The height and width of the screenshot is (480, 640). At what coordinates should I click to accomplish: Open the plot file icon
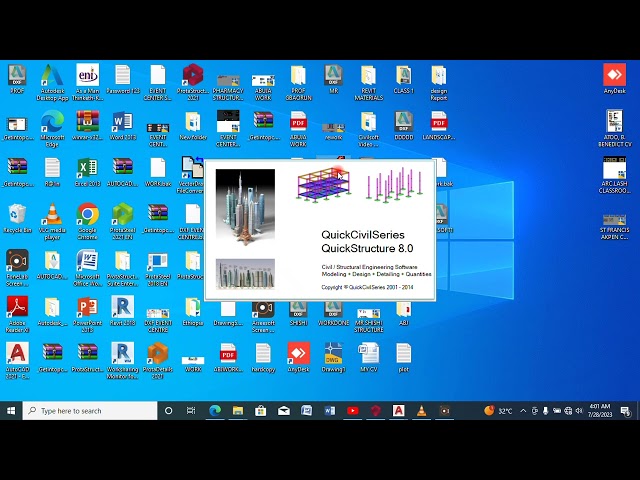pyautogui.click(x=404, y=358)
